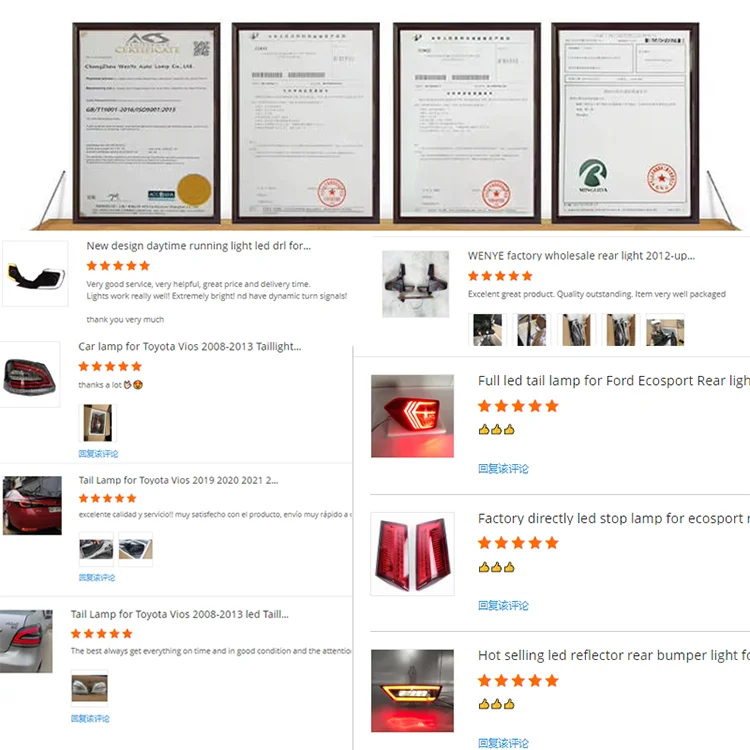Open the 'New design daytime running light' title
Screen dimensions: 750x750
[x=199, y=246]
